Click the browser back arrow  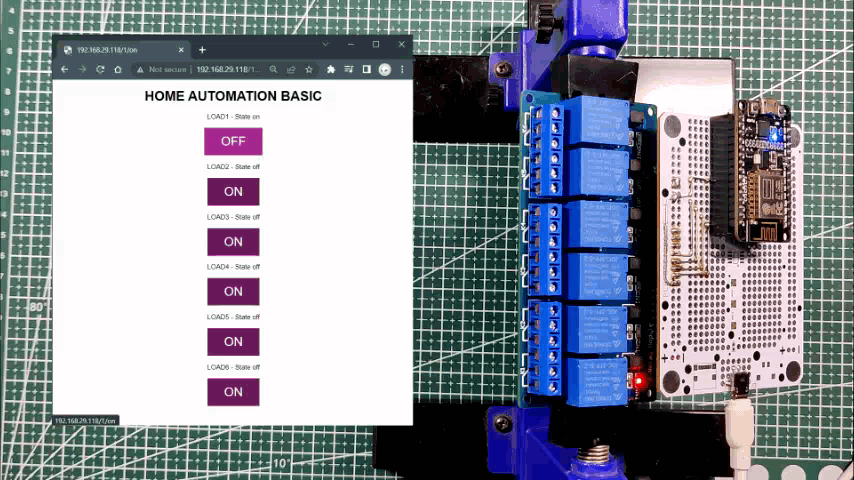click(65, 70)
